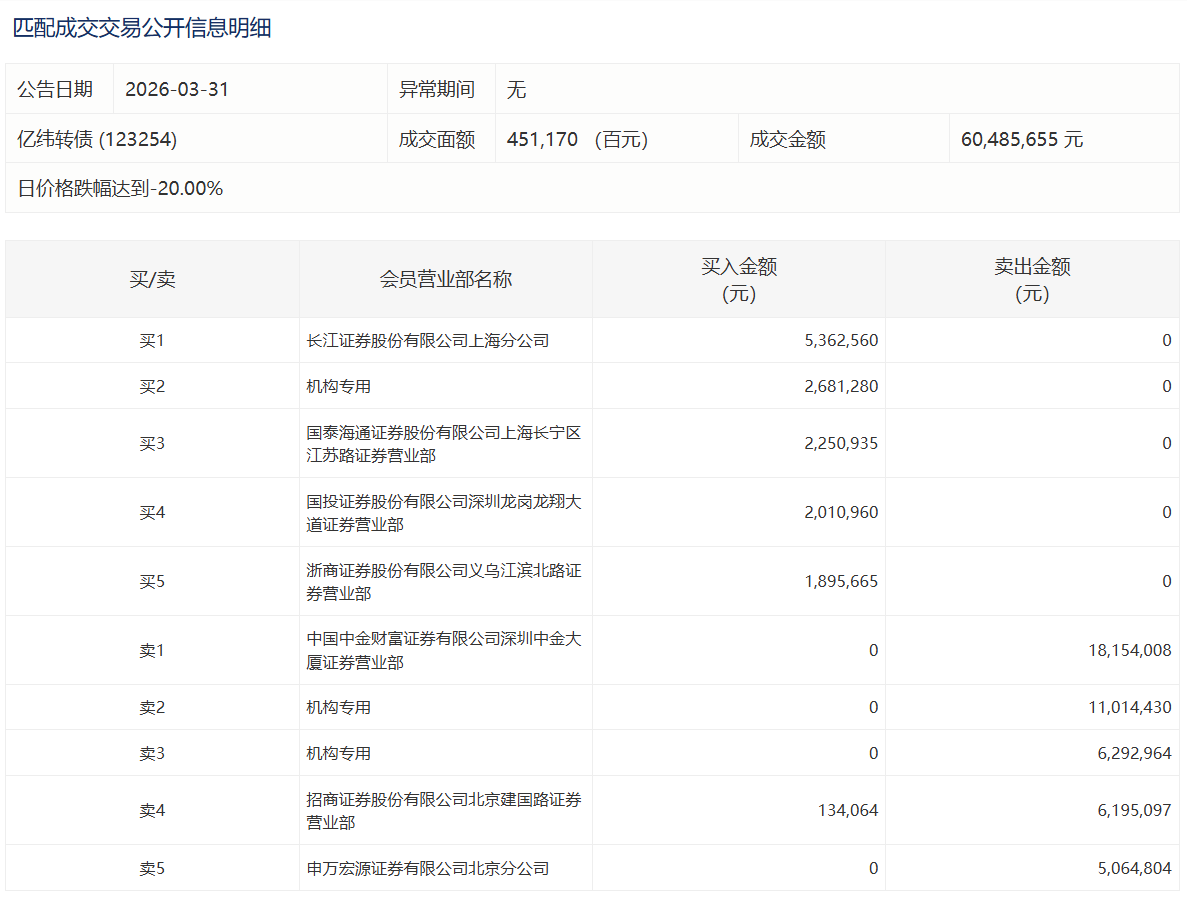
Task: Open 中国中金财富证券 深圳中金大厦 branch entry
Action: coord(443,650)
